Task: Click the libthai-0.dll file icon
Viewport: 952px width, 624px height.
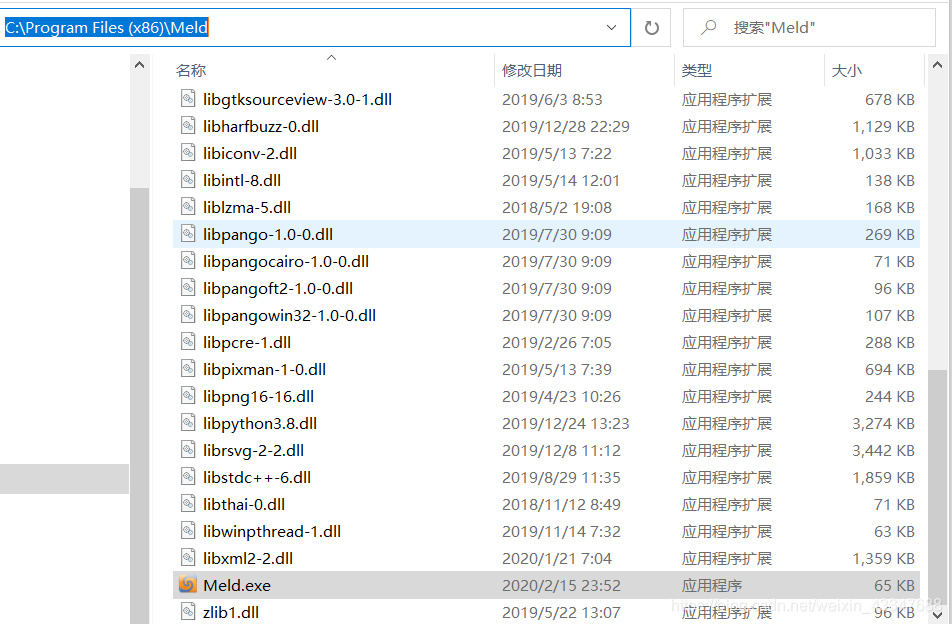Action: coord(188,504)
